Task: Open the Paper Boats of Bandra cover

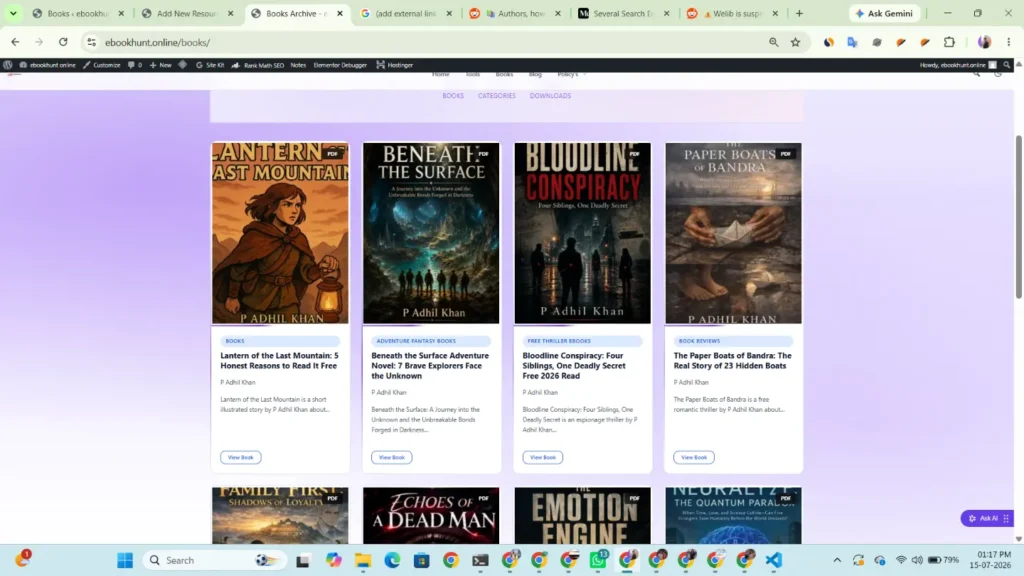Action: (x=733, y=233)
